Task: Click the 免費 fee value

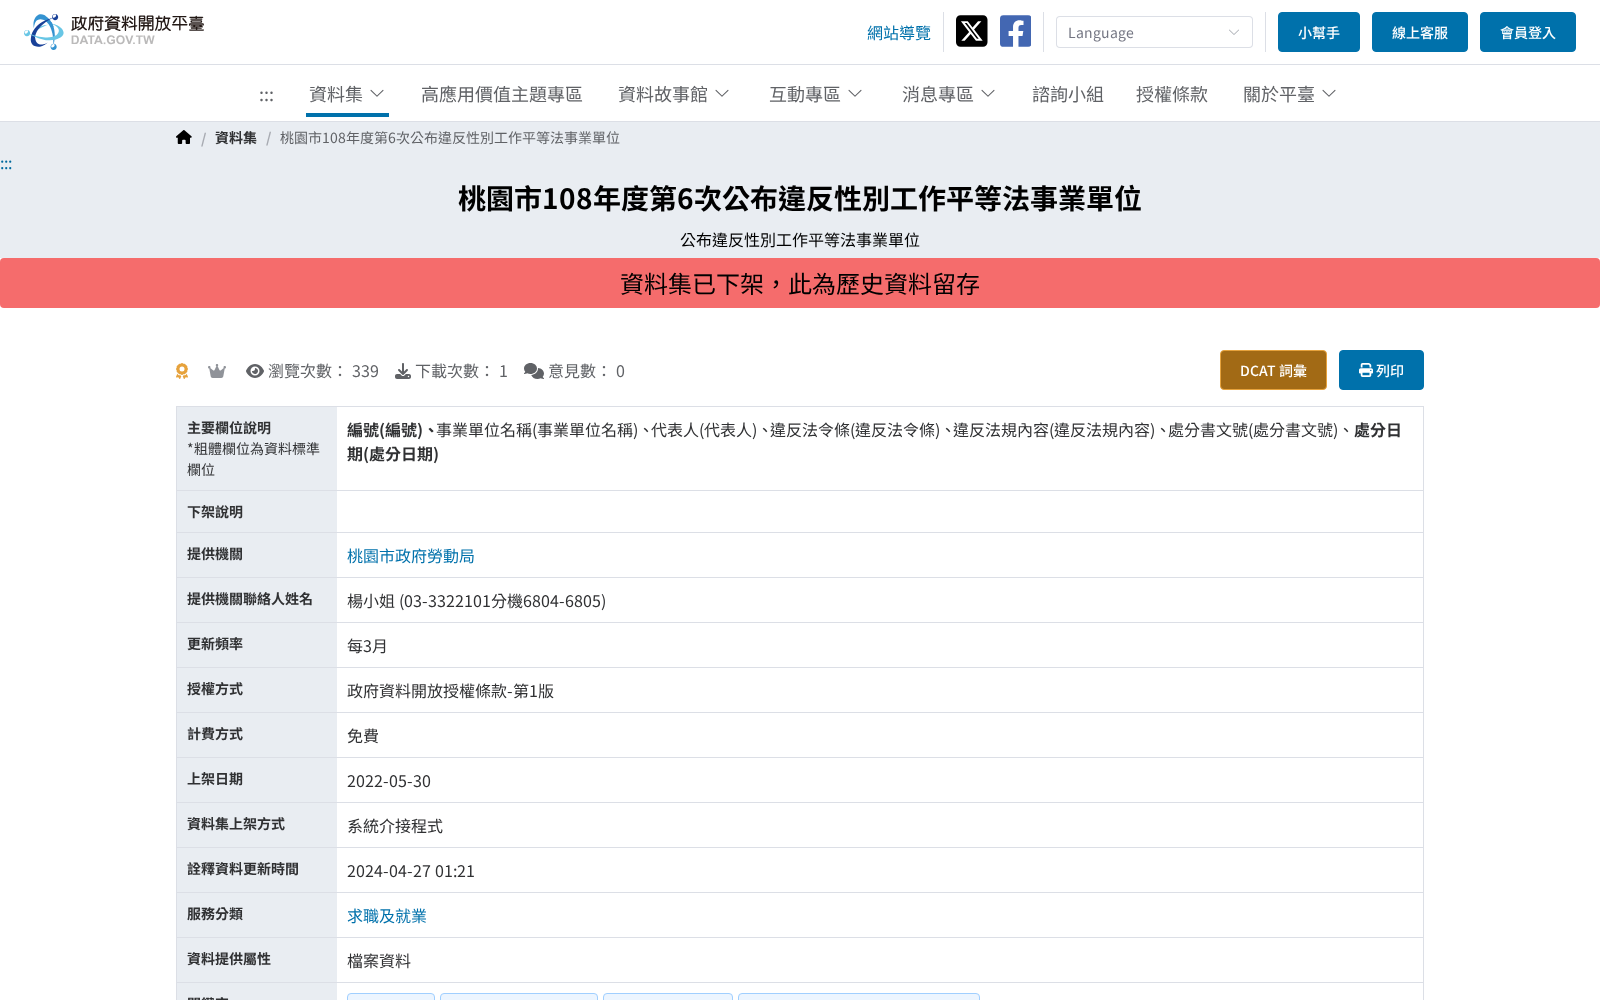Action: click(363, 736)
